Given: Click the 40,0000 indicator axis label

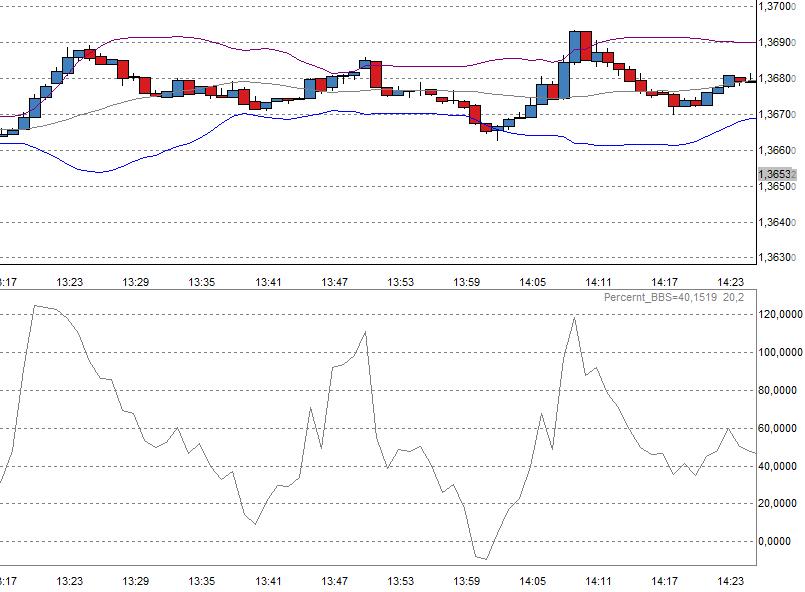Looking at the screenshot, I should pos(780,466).
